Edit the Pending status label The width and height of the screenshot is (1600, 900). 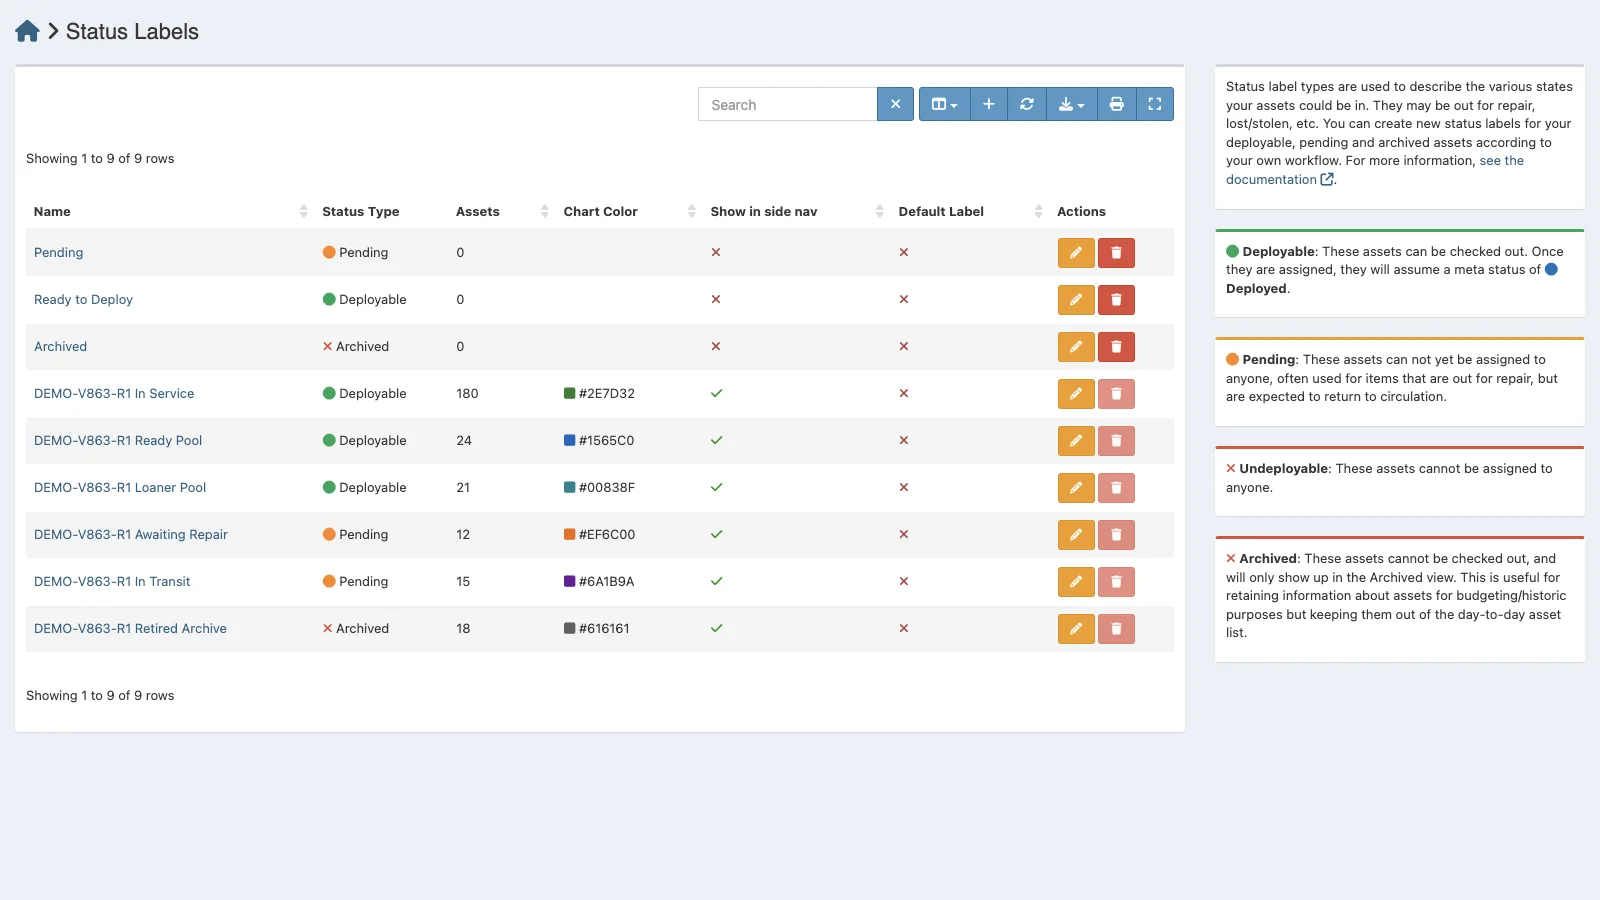(1076, 253)
